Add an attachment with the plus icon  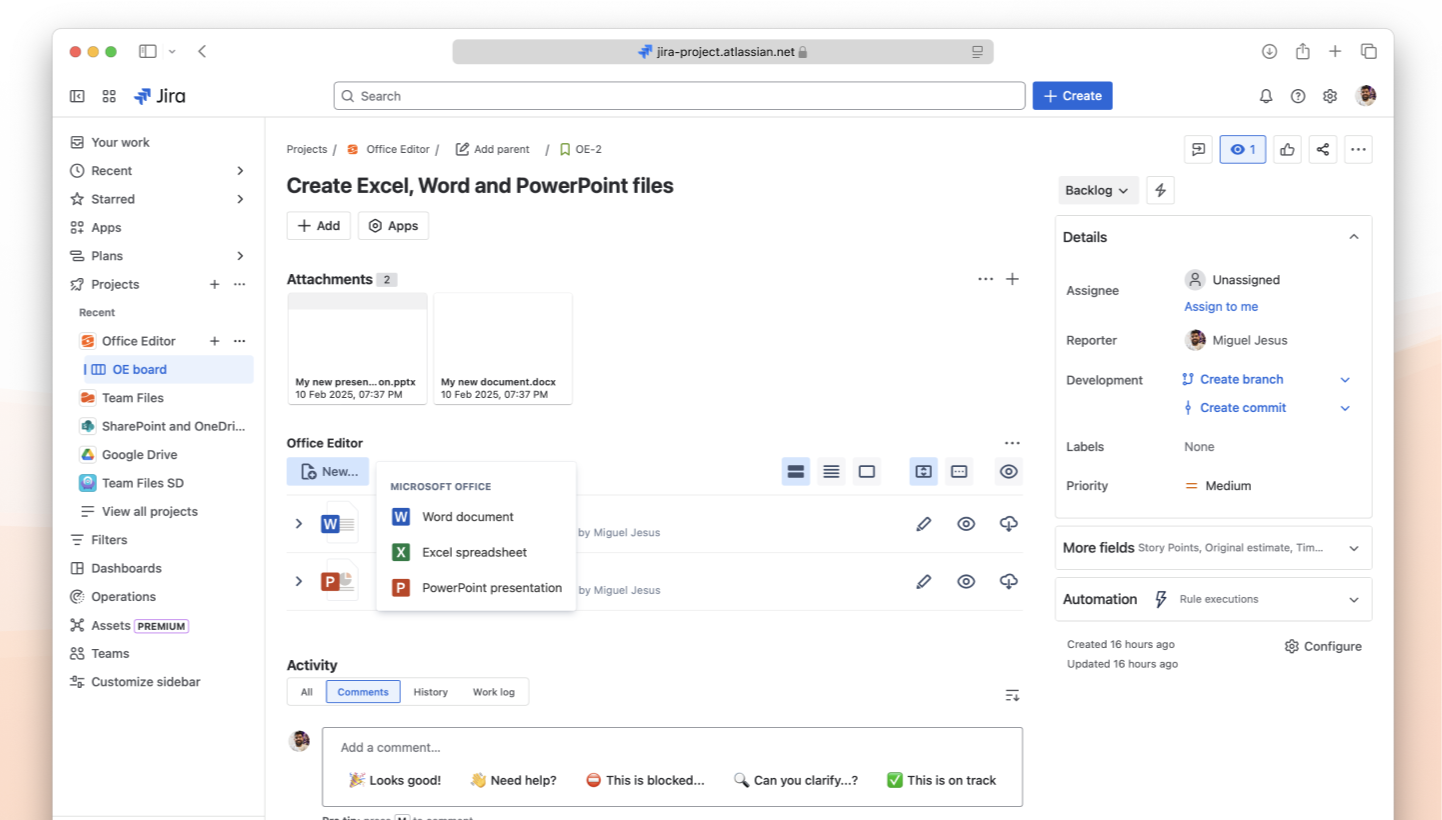[1012, 279]
